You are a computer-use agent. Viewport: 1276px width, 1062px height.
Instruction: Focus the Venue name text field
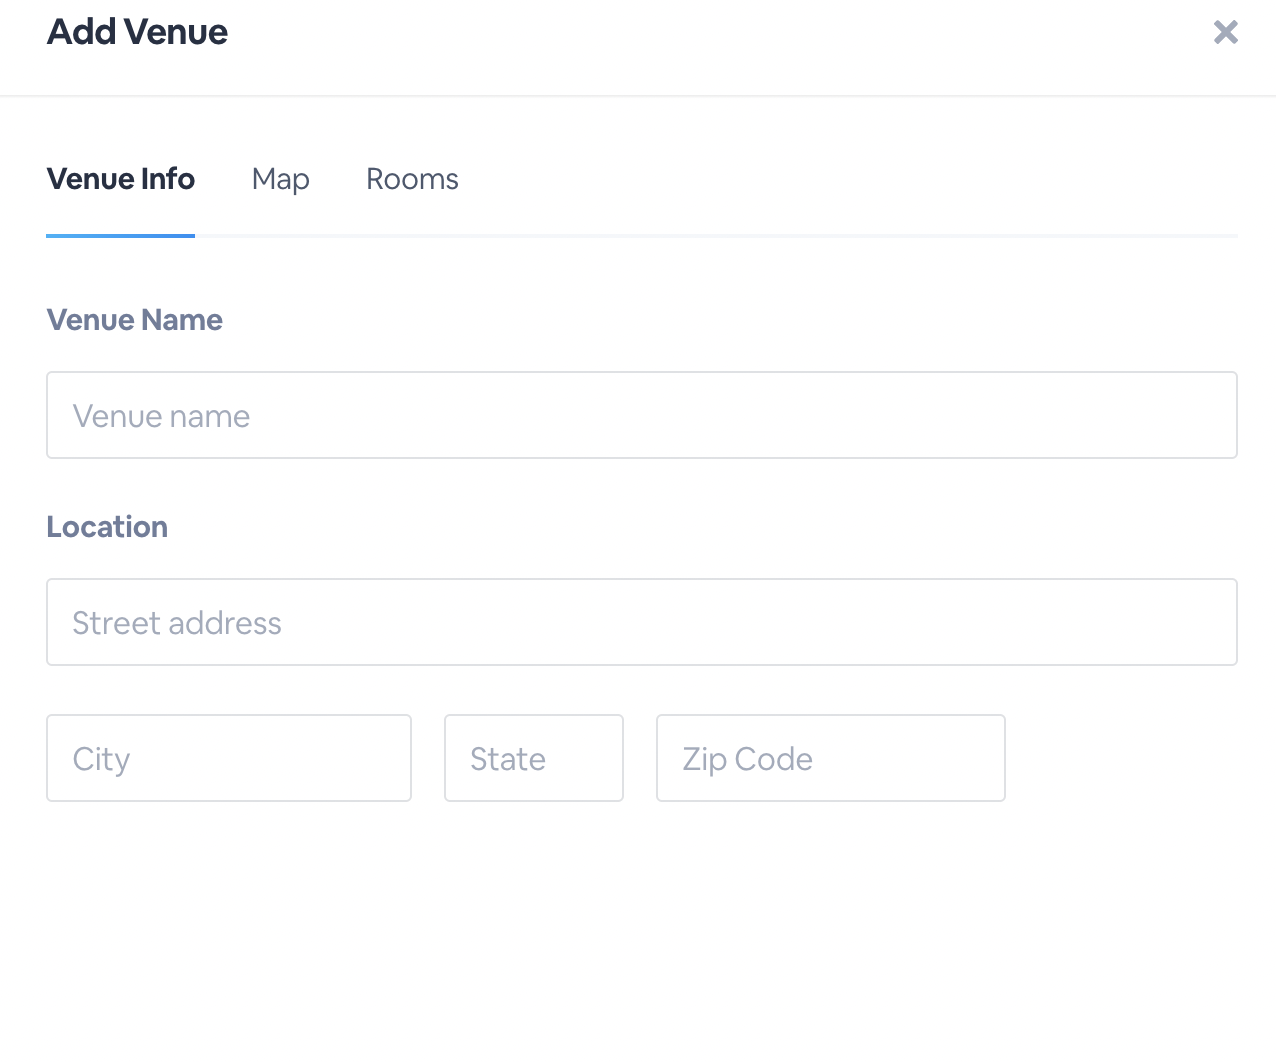point(642,415)
